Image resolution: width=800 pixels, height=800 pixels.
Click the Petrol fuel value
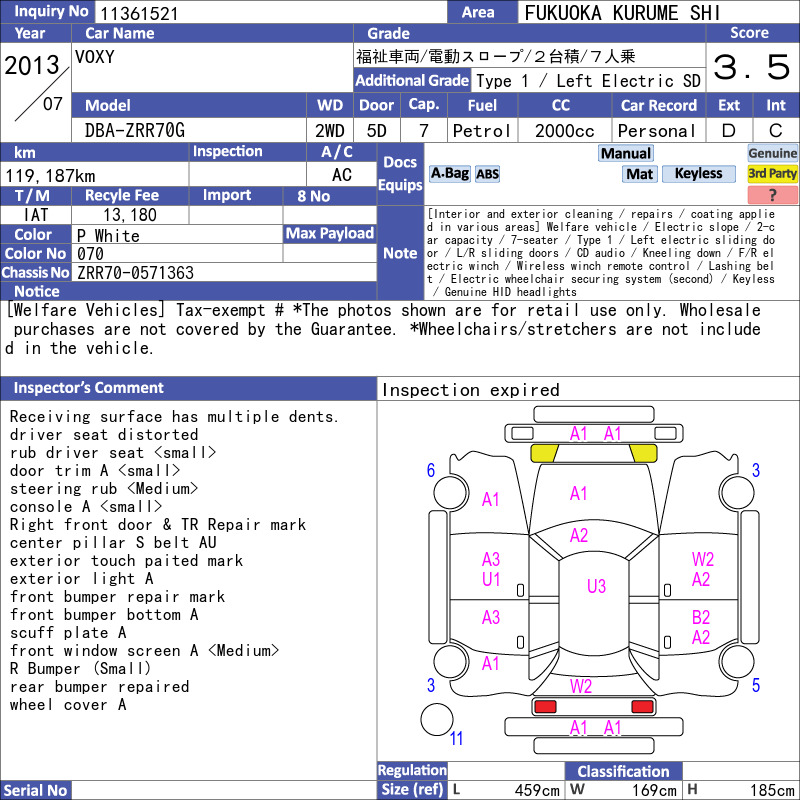pos(482,131)
